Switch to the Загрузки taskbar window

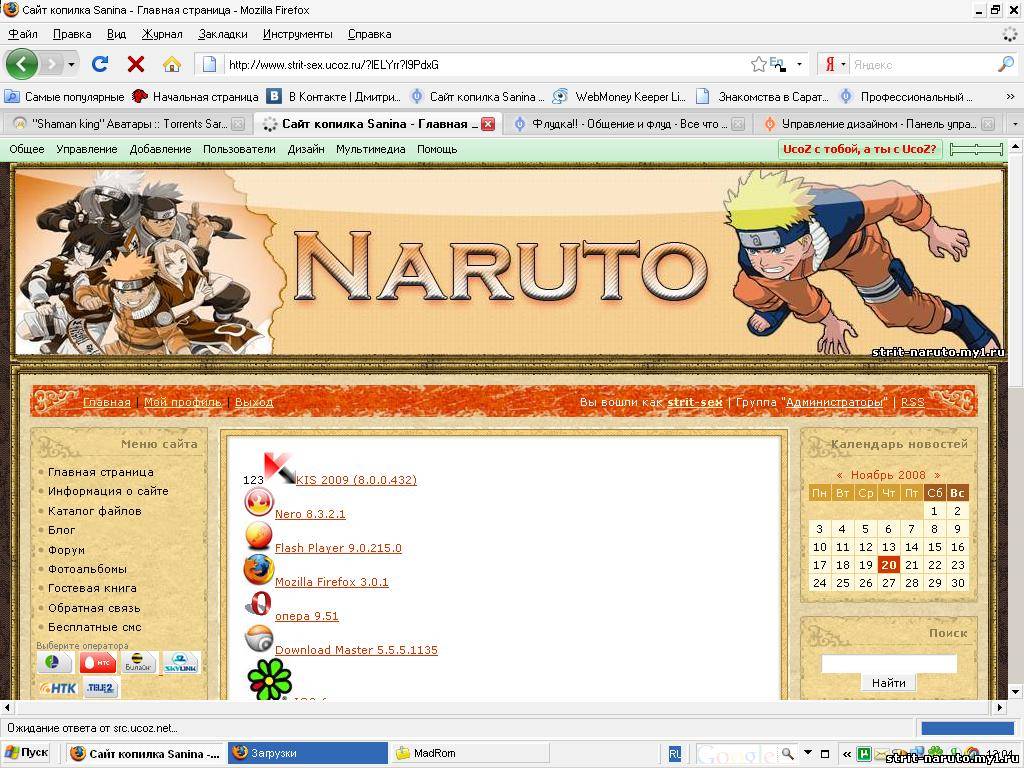tap(308, 753)
